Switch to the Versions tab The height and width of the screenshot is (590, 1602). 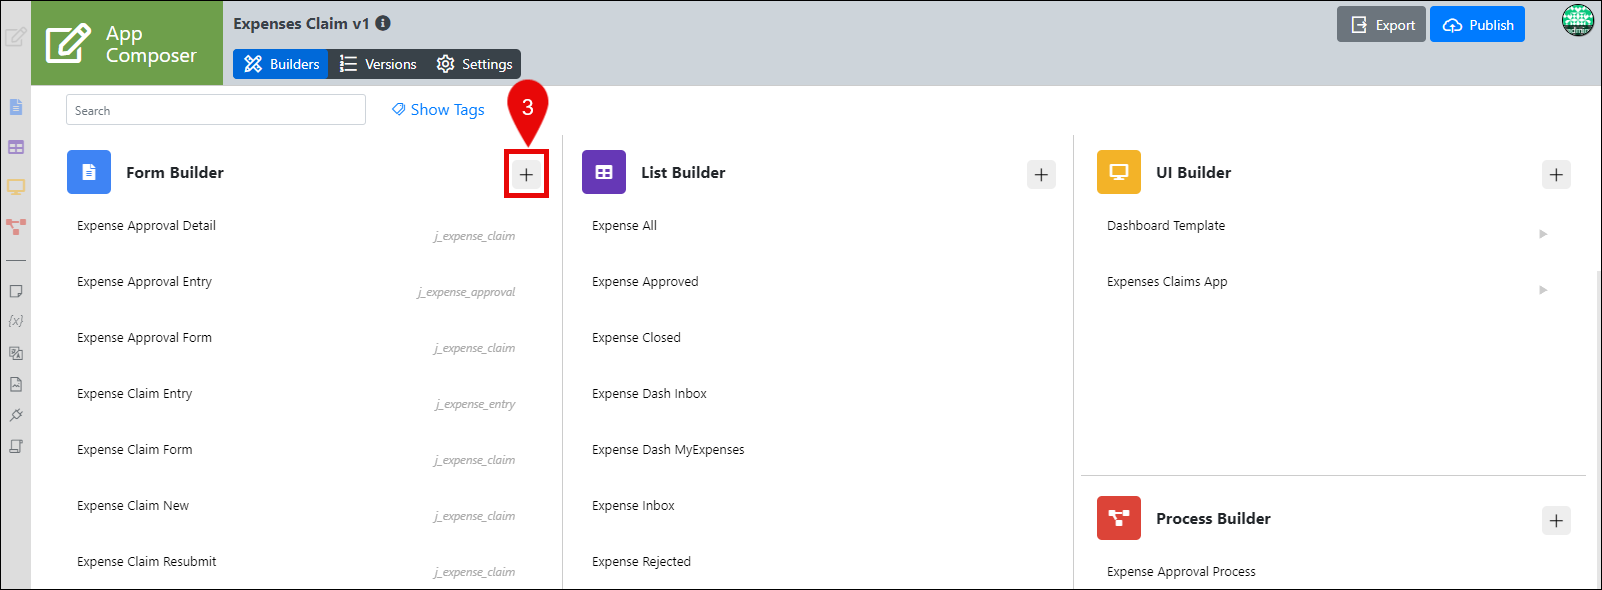(378, 64)
